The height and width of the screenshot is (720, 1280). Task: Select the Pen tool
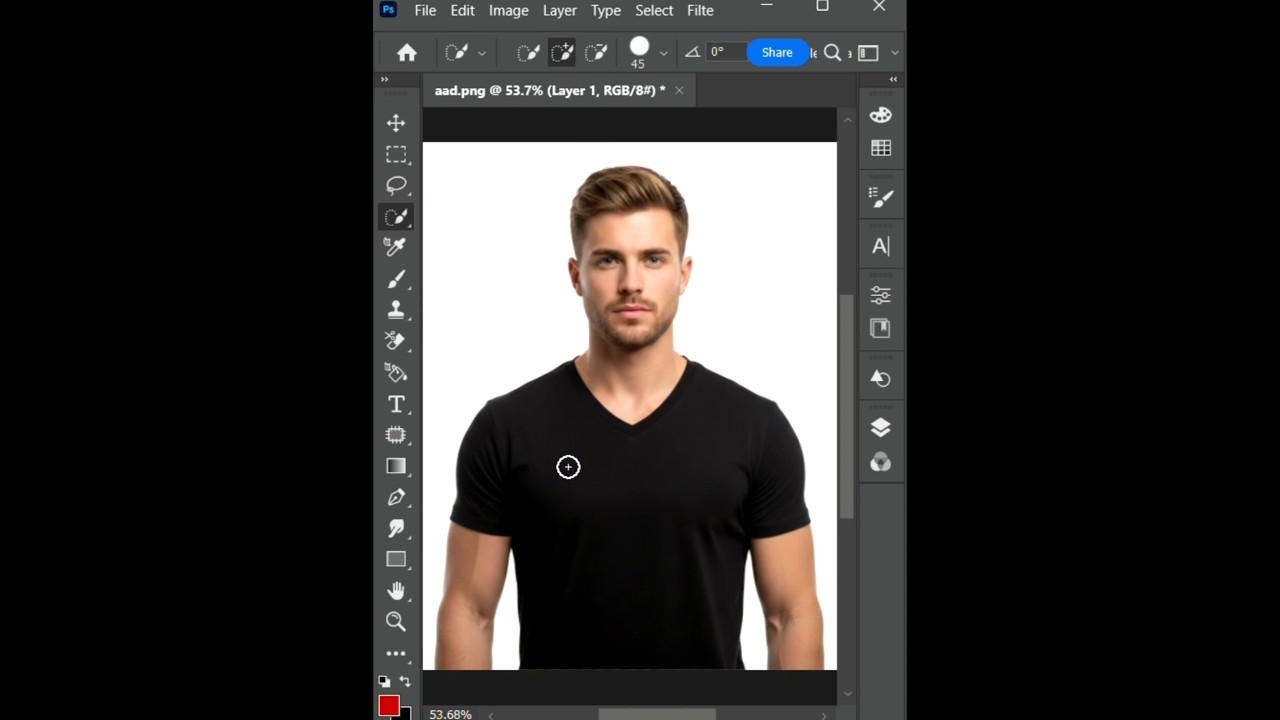pyautogui.click(x=396, y=497)
